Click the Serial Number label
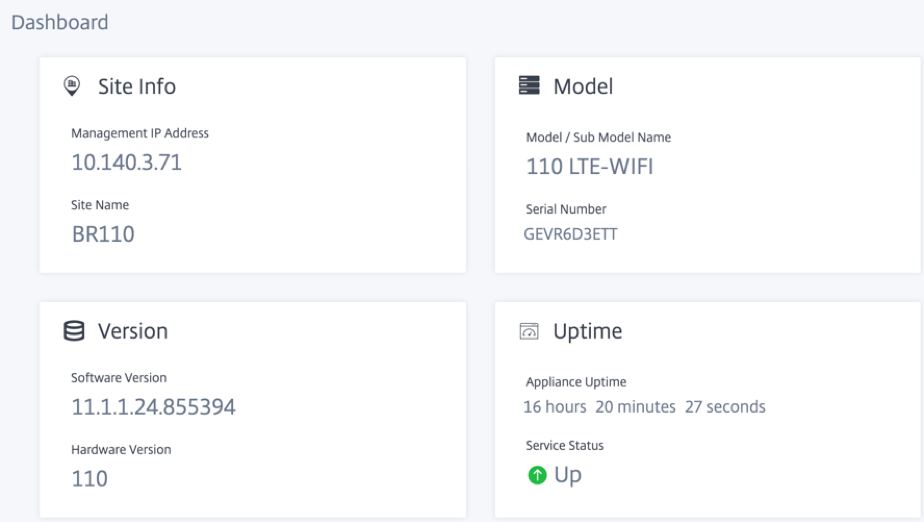Image resolution: width=924 pixels, height=522 pixels. coord(566,209)
